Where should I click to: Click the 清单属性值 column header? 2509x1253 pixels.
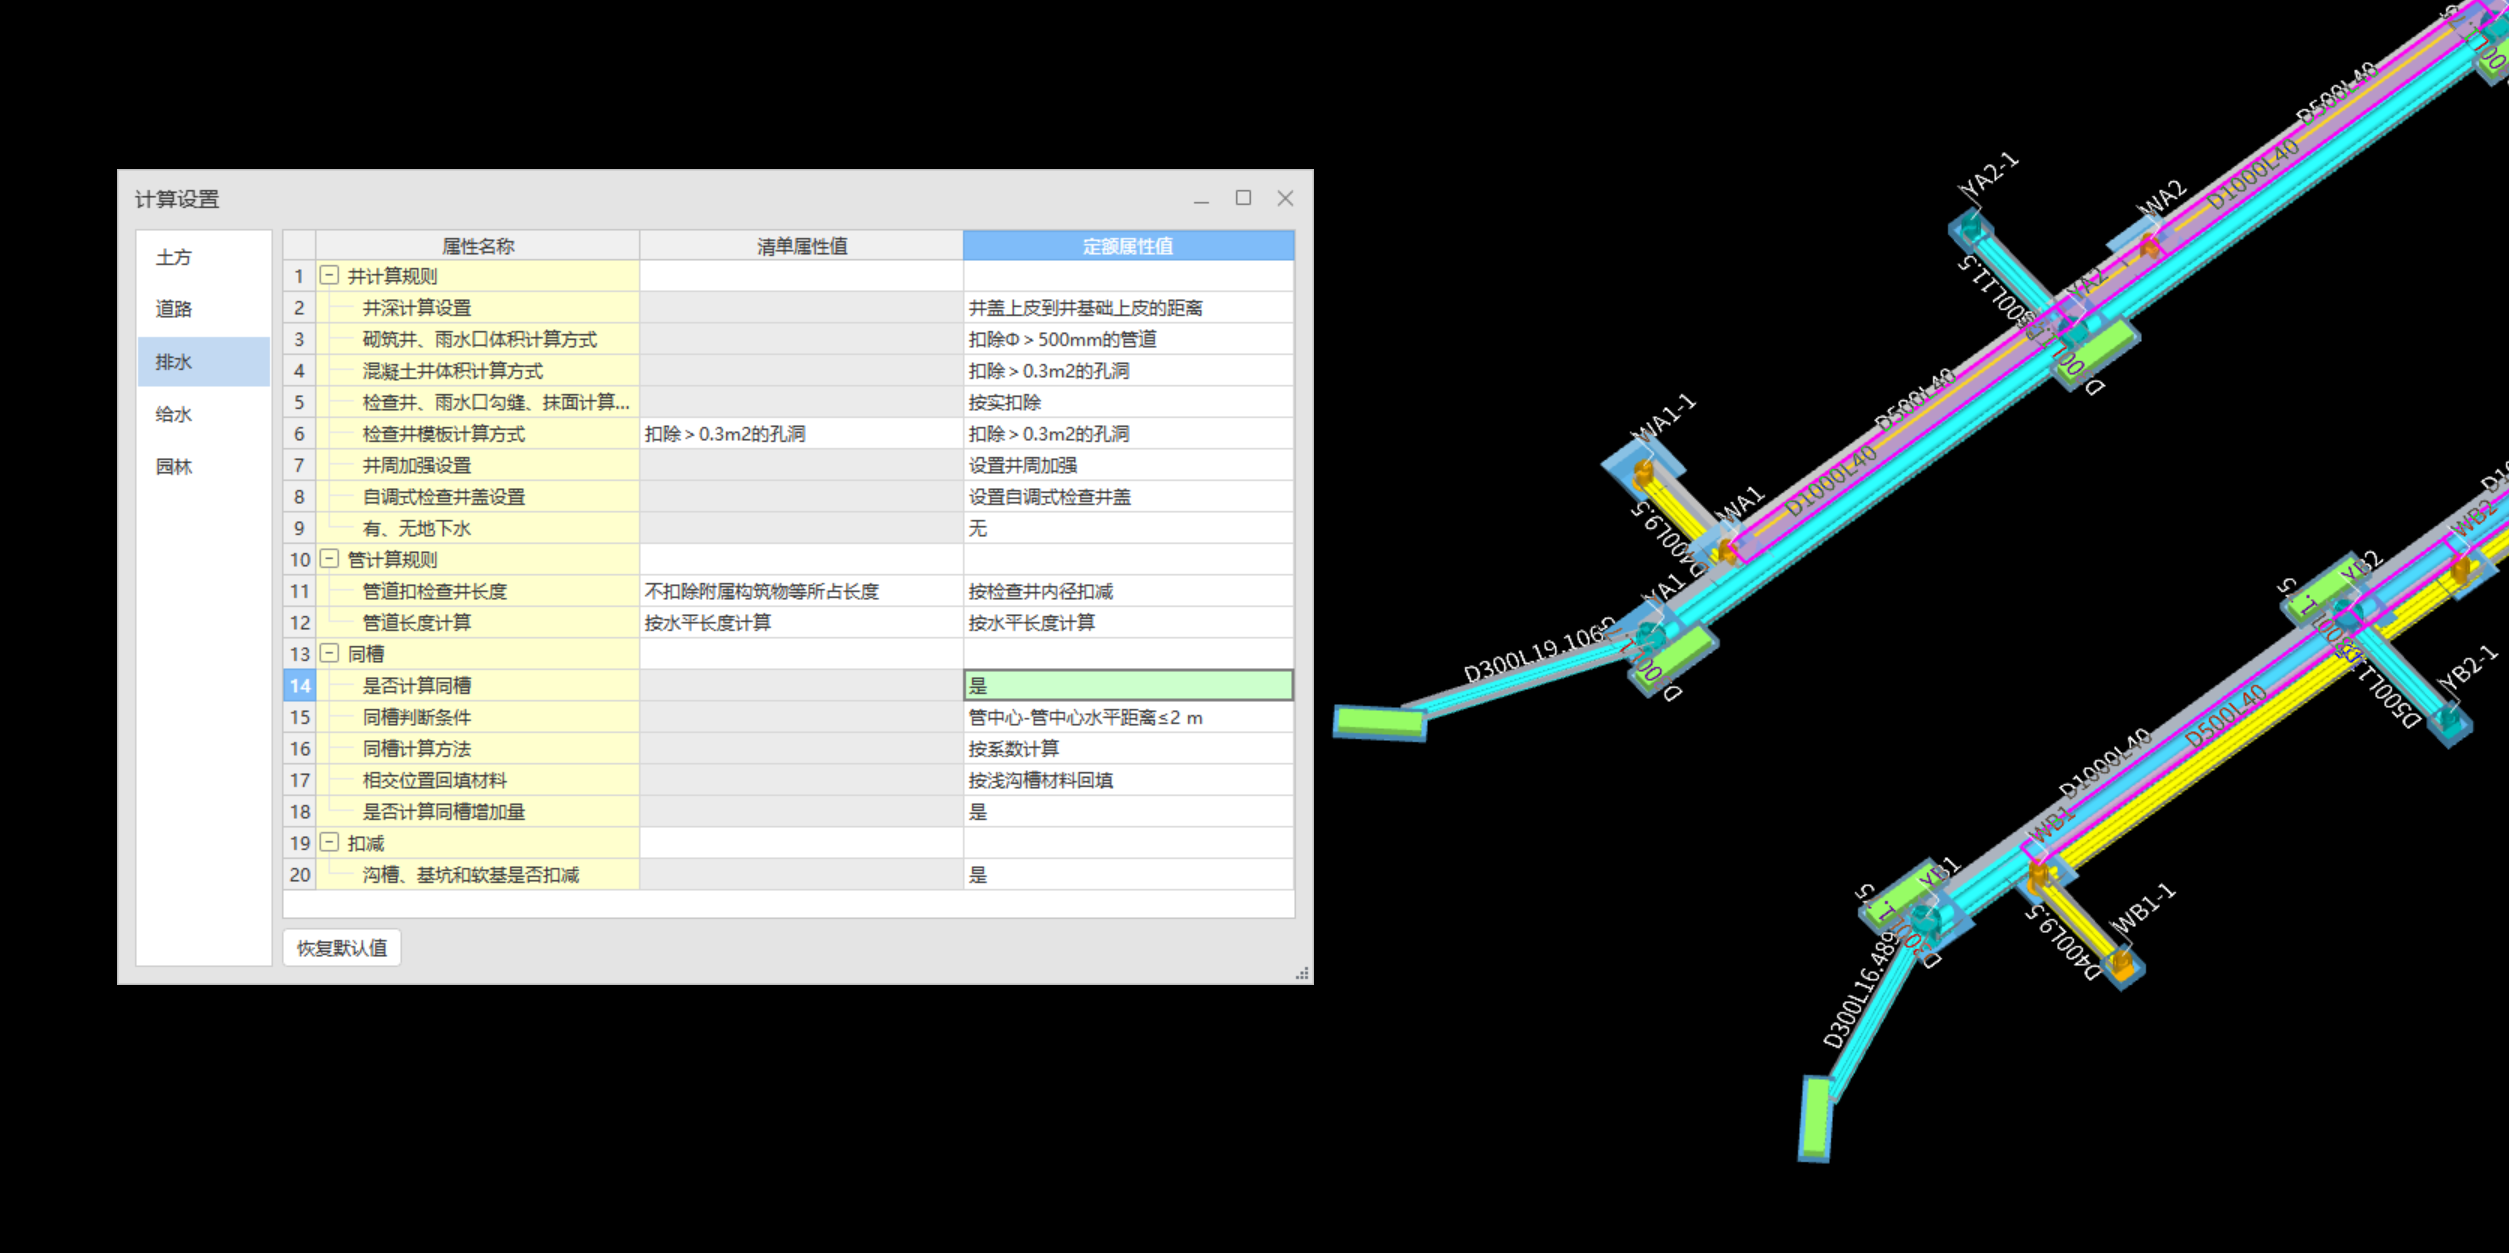click(x=801, y=246)
